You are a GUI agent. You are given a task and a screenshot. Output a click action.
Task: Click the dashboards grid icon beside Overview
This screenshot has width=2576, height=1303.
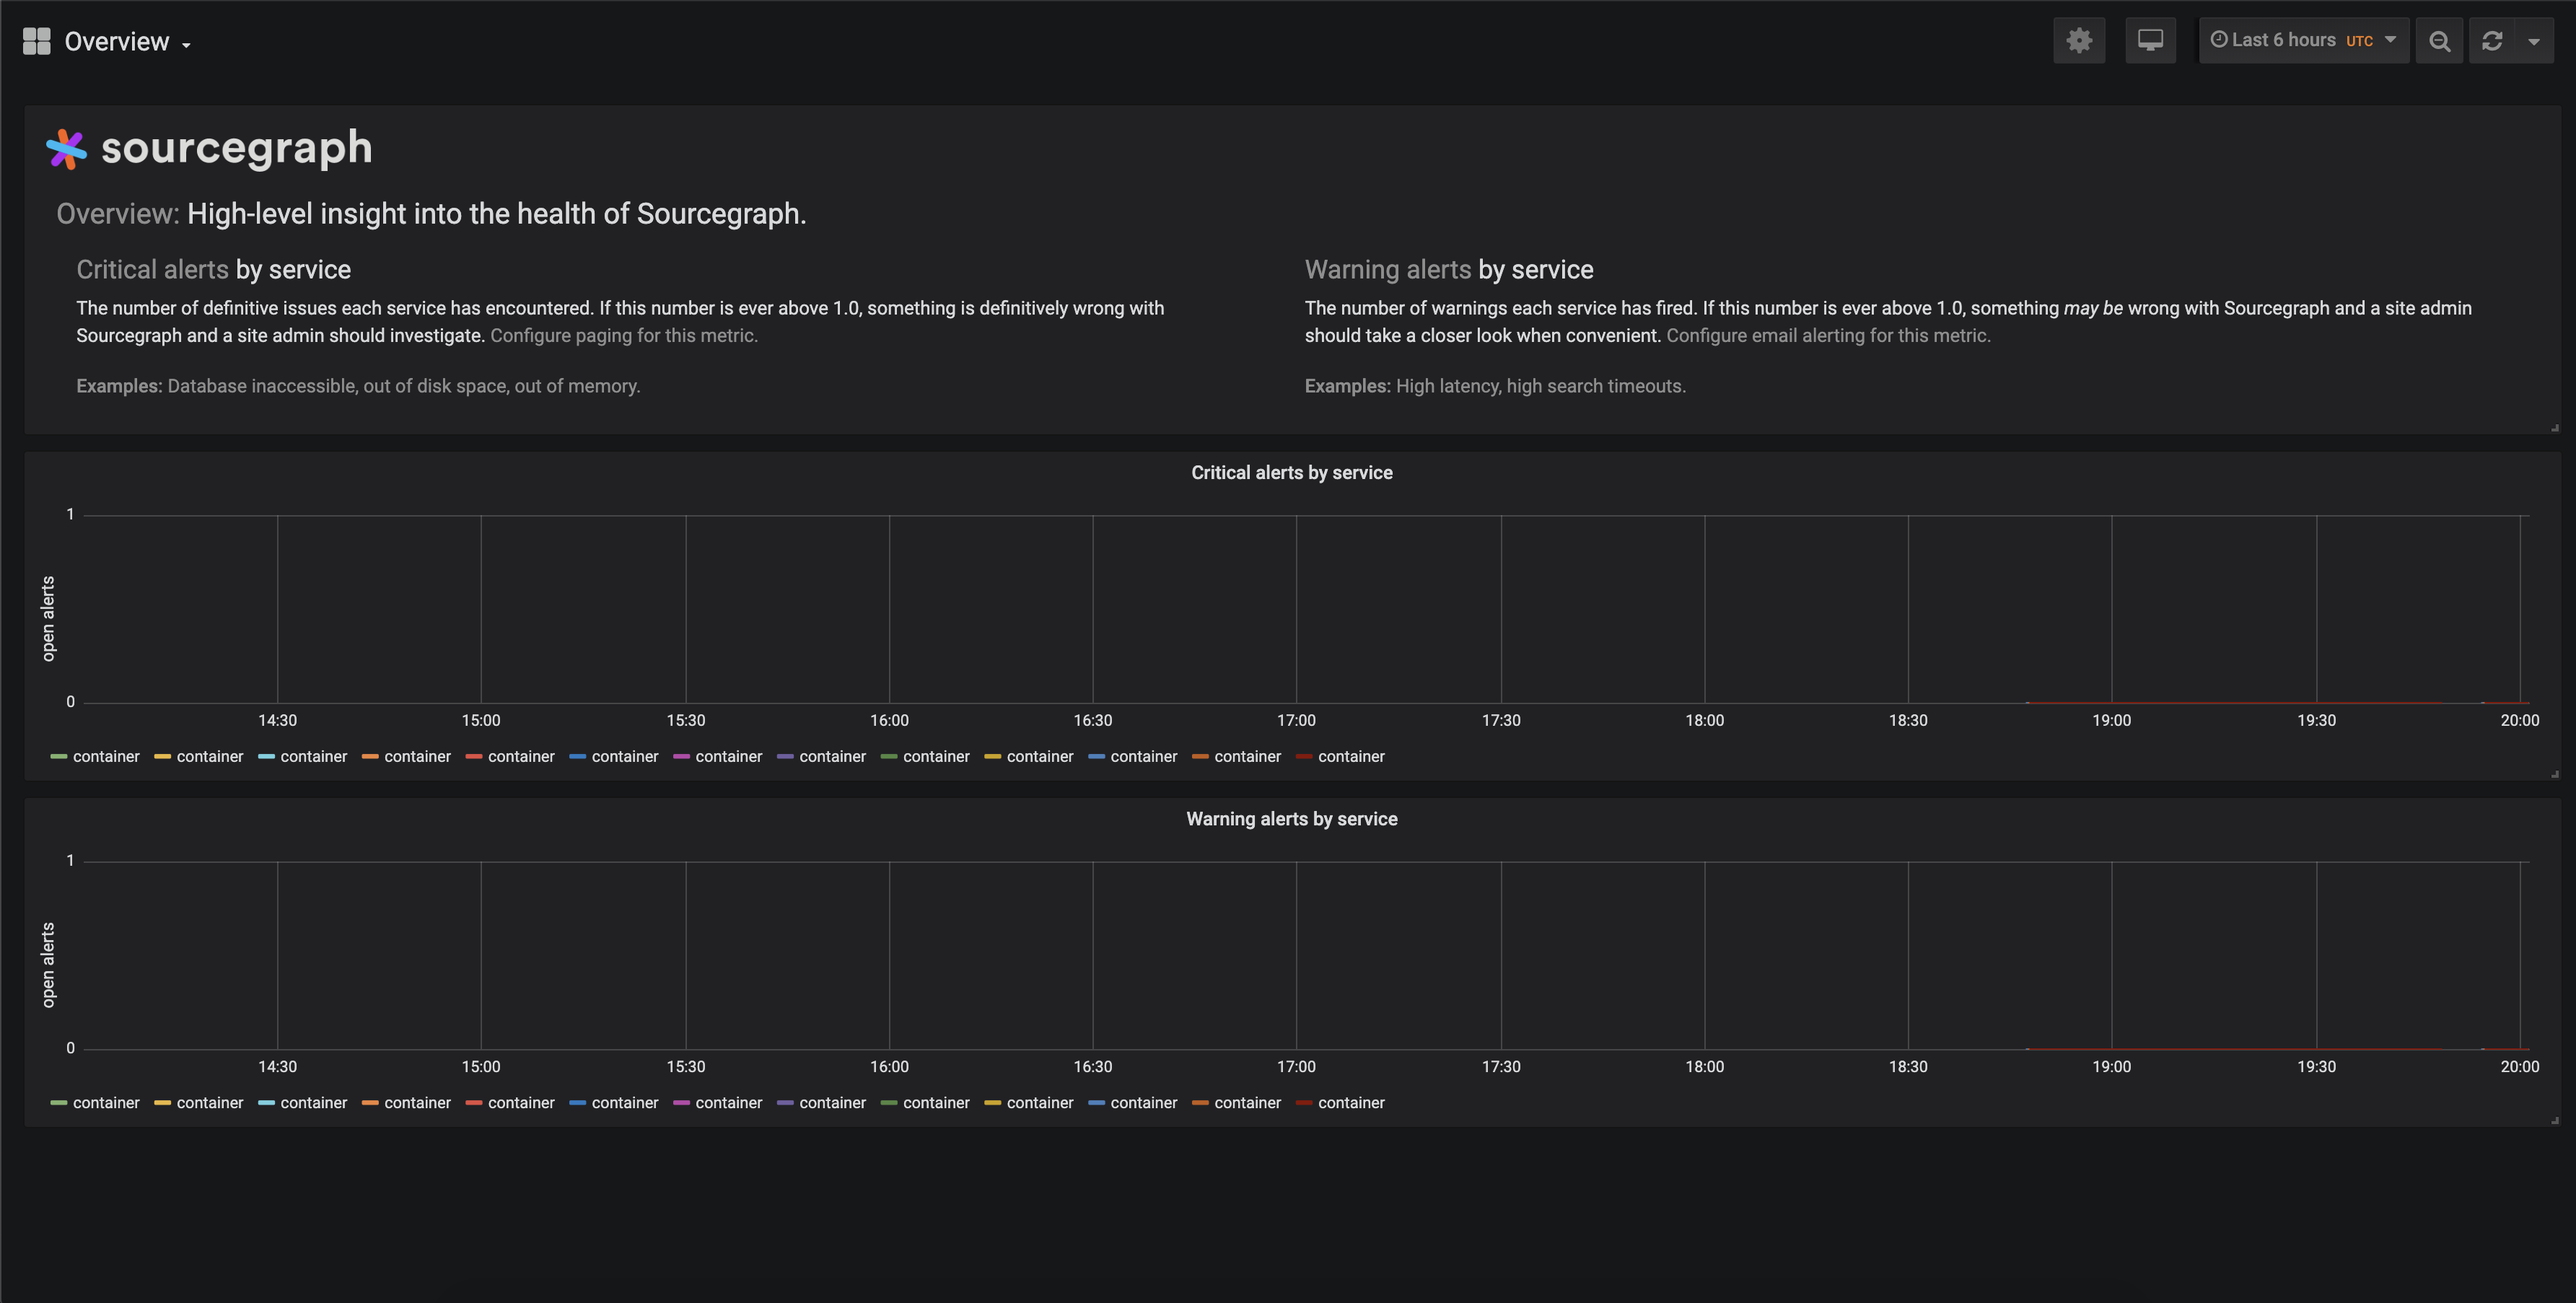coord(36,41)
